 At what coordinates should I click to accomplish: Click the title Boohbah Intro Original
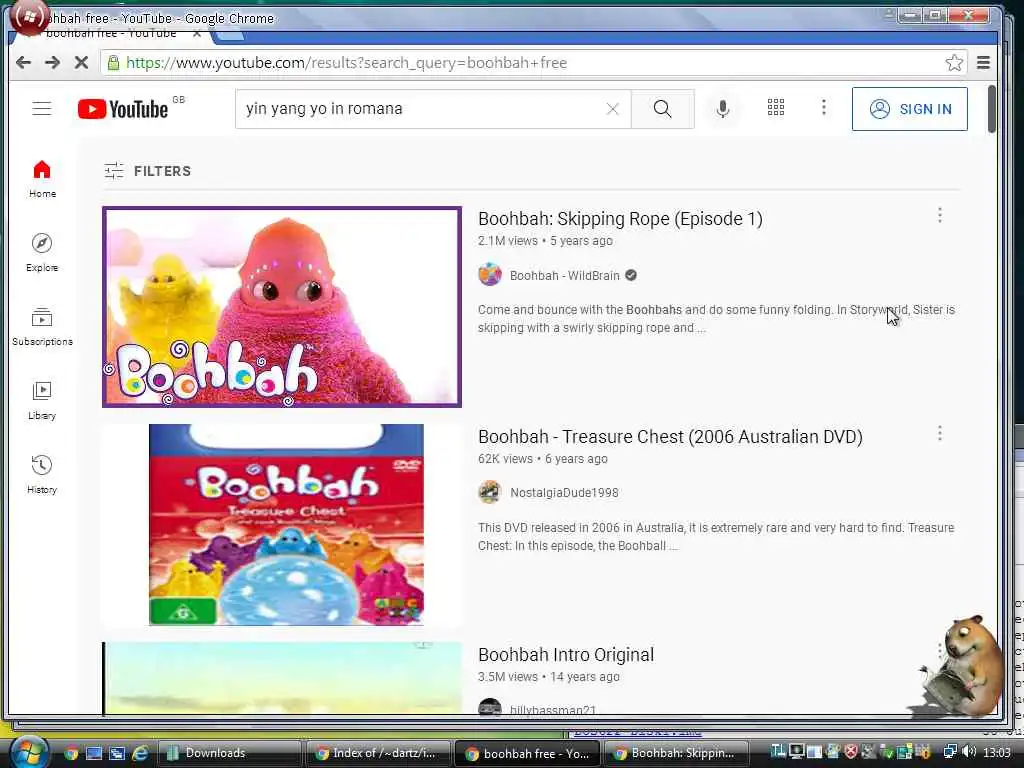[x=566, y=655]
